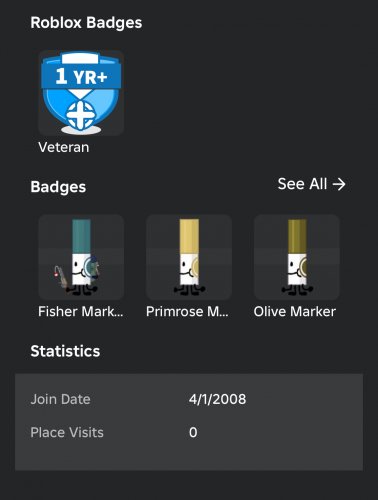The width and height of the screenshot is (378, 500).
Task: Click the Primrose M... badge title
Action: tap(187, 312)
